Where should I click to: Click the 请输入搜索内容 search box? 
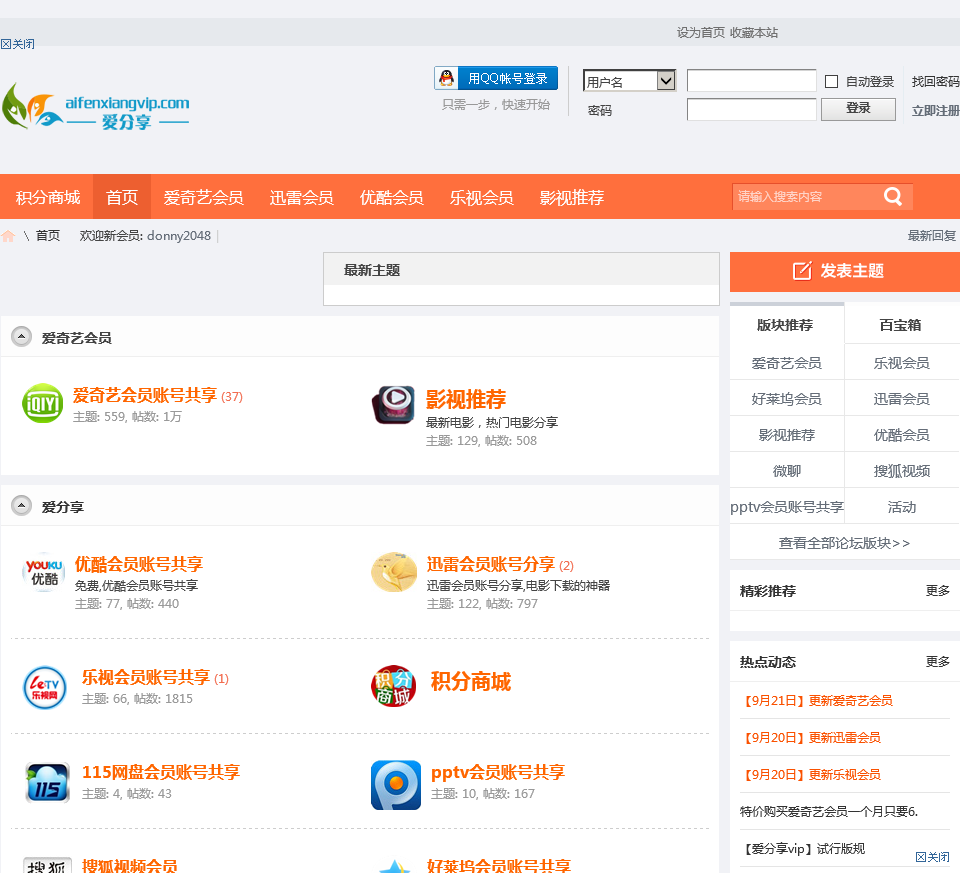click(807, 197)
